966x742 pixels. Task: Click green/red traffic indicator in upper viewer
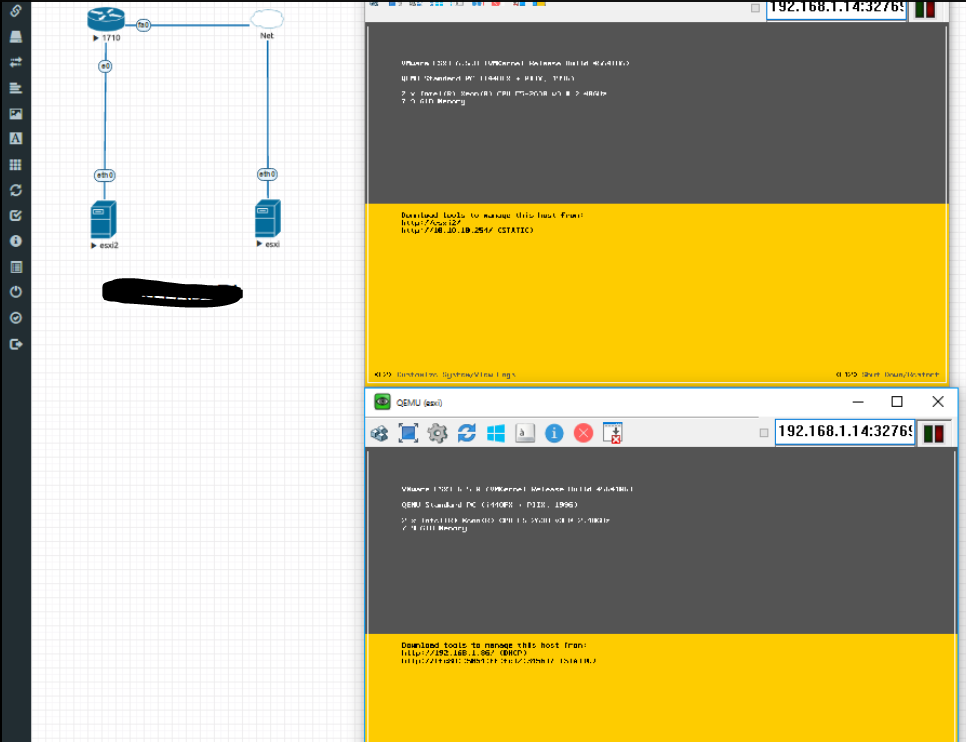pyautogui.click(x=925, y=9)
